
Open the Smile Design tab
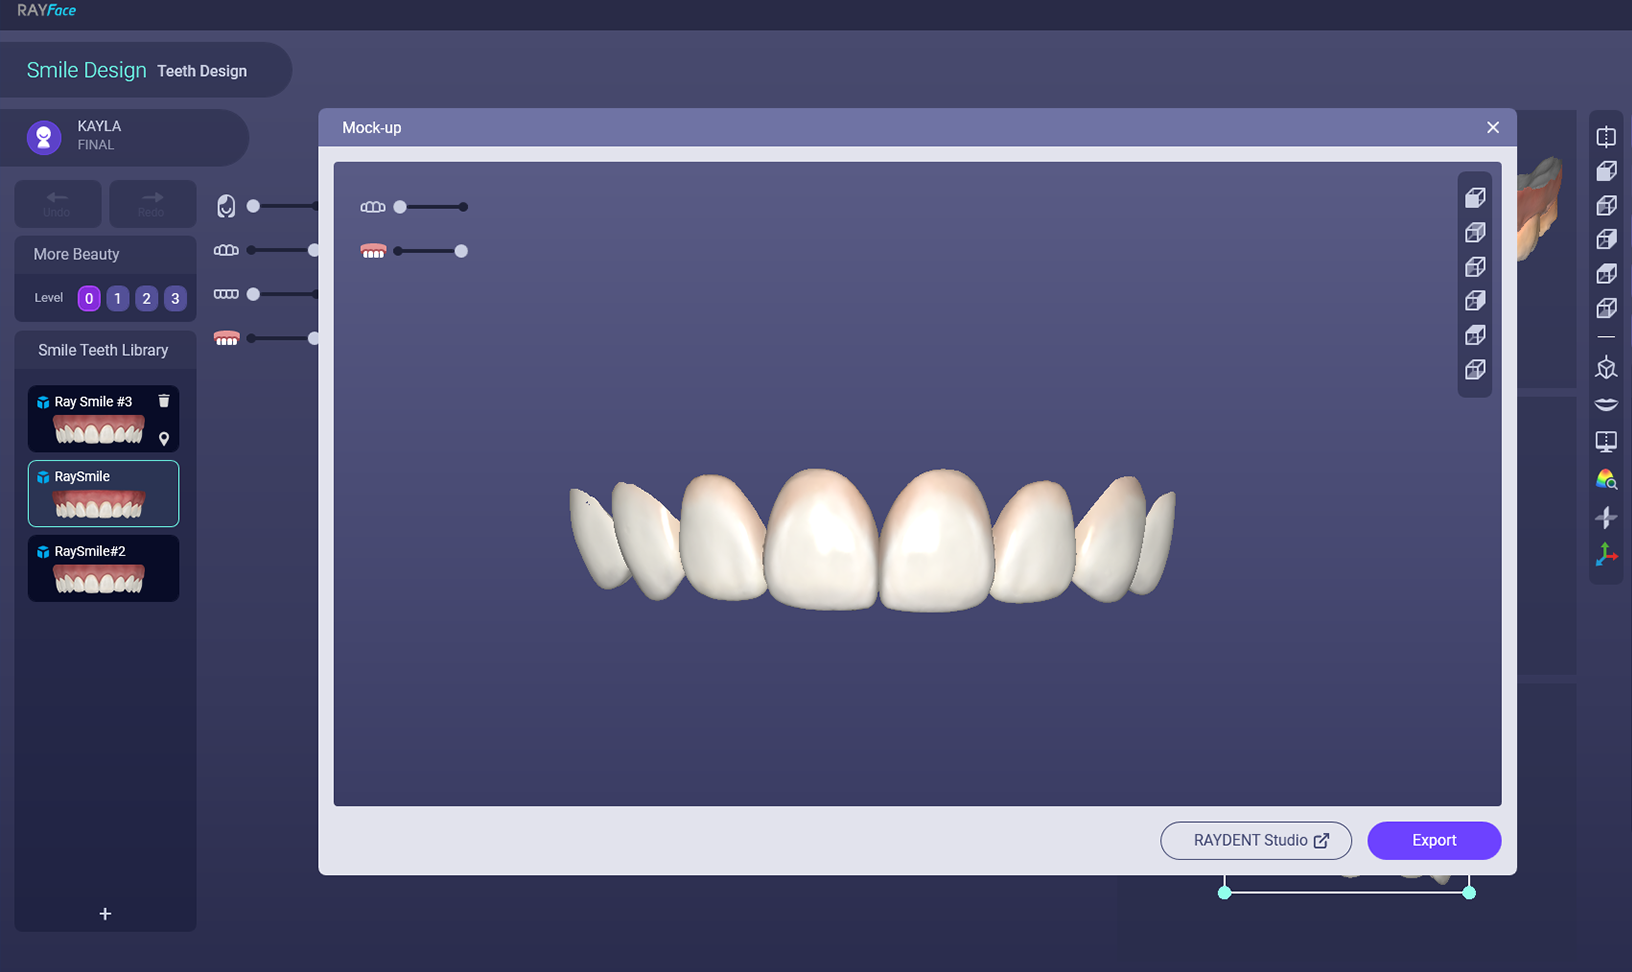click(x=86, y=70)
